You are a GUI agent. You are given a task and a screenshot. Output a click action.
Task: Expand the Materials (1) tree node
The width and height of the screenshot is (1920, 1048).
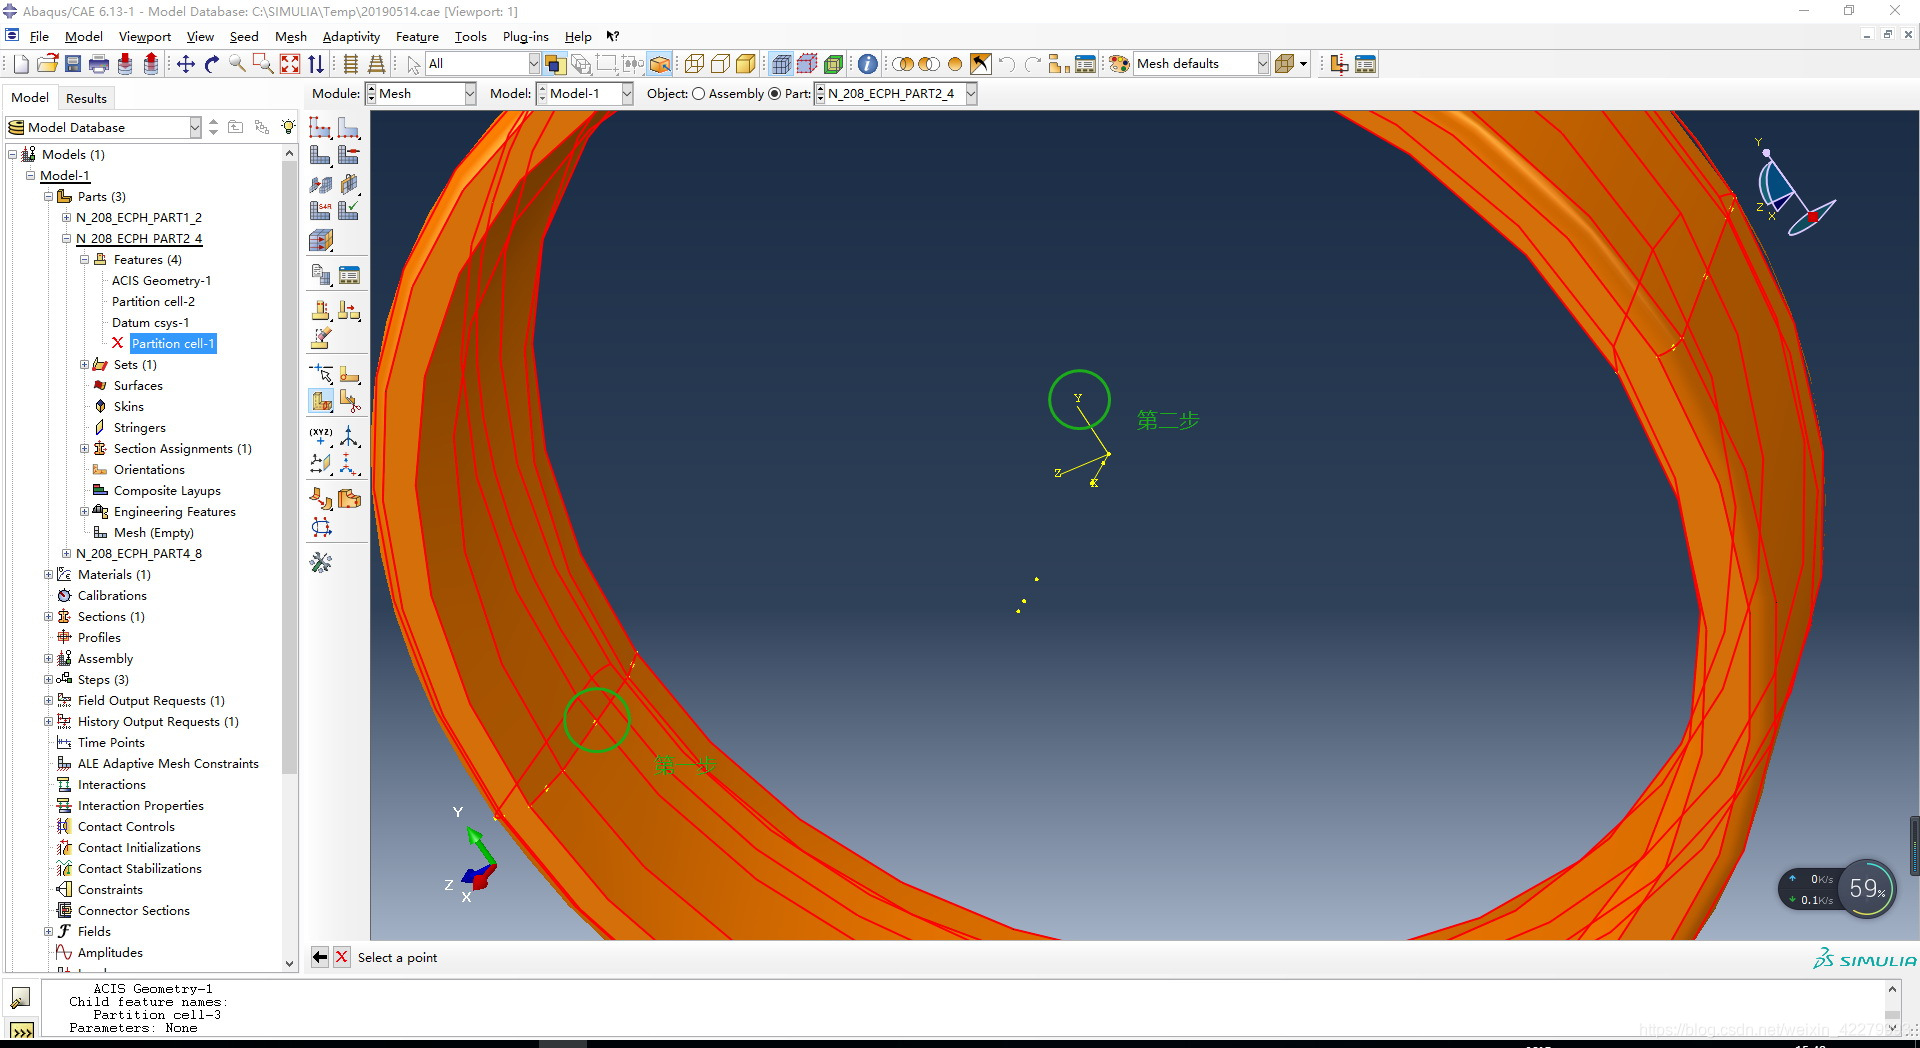[x=48, y=575]
